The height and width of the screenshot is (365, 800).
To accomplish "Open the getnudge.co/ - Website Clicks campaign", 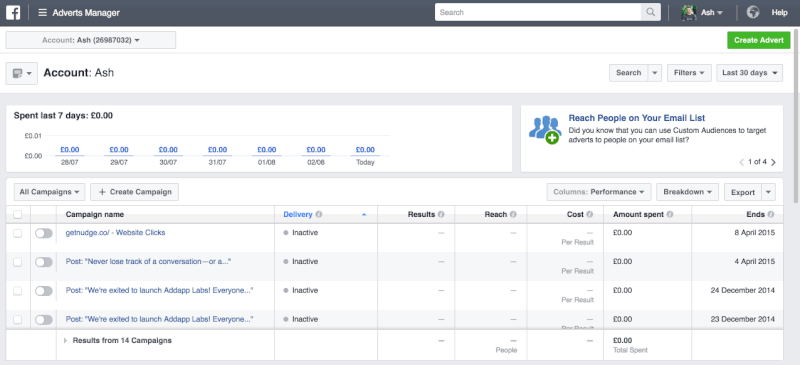I will [x=115, y=233].
